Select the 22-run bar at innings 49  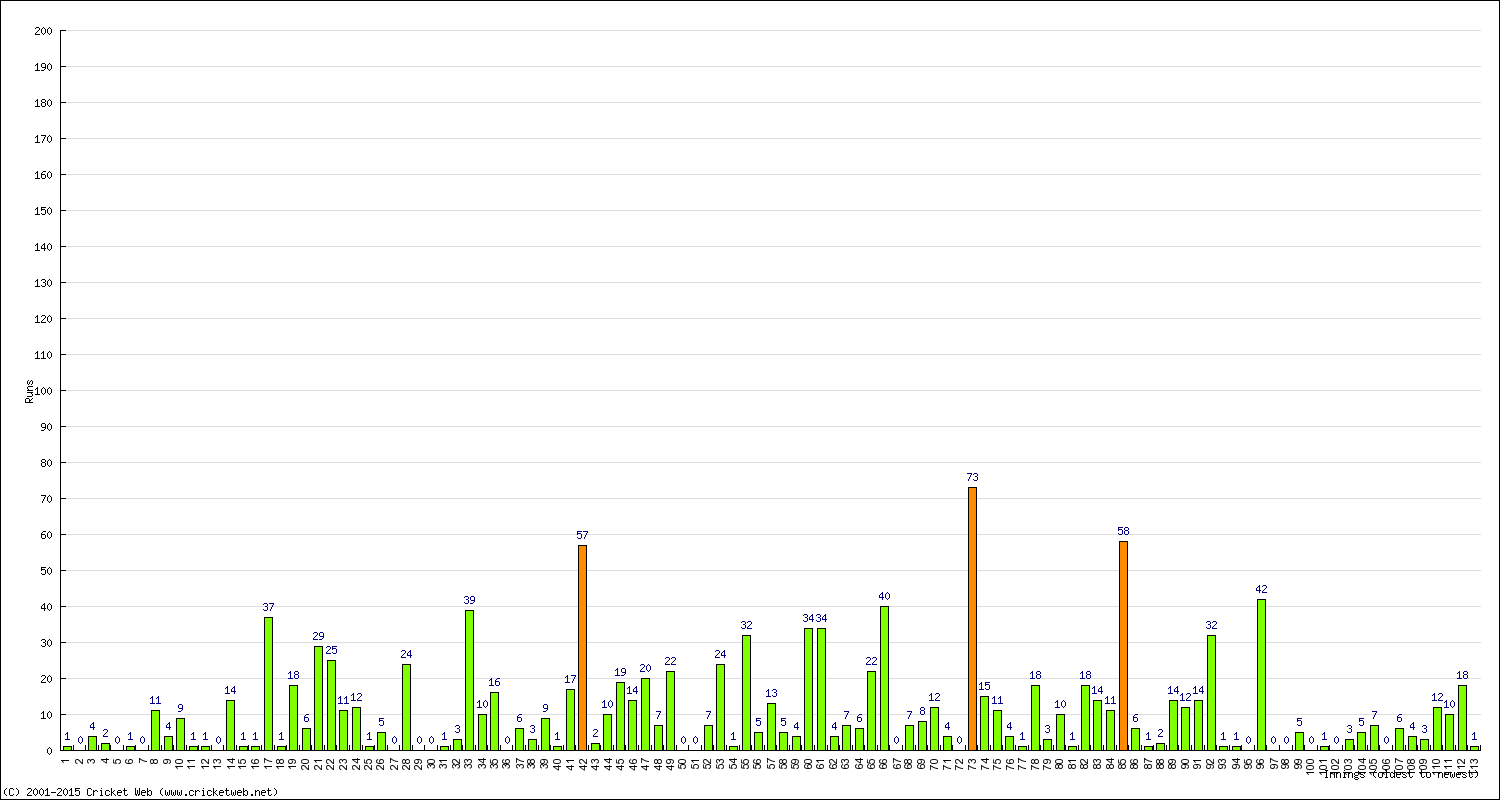670,711
